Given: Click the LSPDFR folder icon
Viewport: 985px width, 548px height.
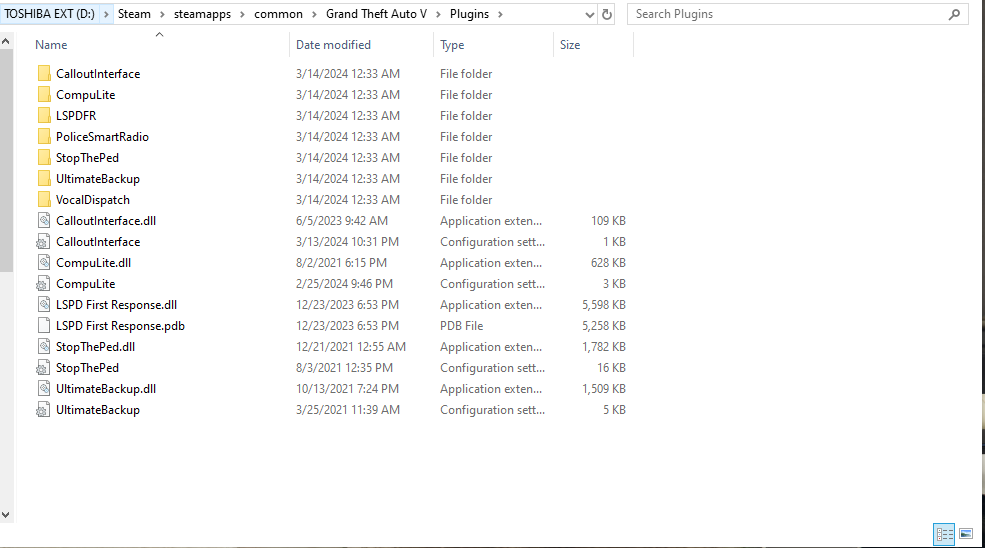Looking at the screenshot, I should (x=44, y=116).
